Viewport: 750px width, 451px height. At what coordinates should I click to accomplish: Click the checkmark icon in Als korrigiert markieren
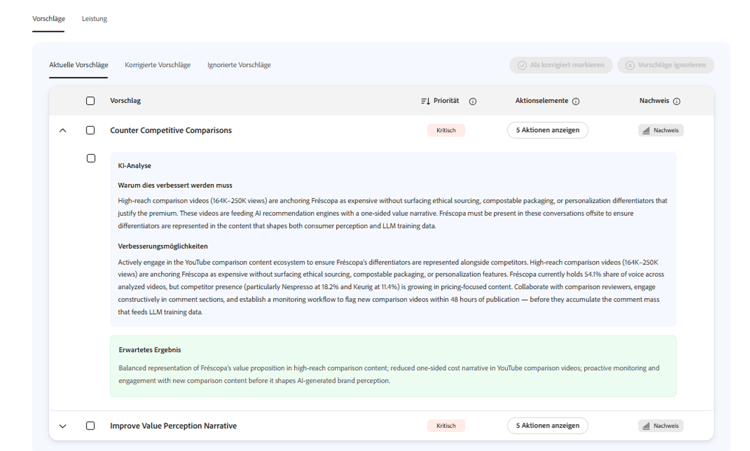pos(522,65)
